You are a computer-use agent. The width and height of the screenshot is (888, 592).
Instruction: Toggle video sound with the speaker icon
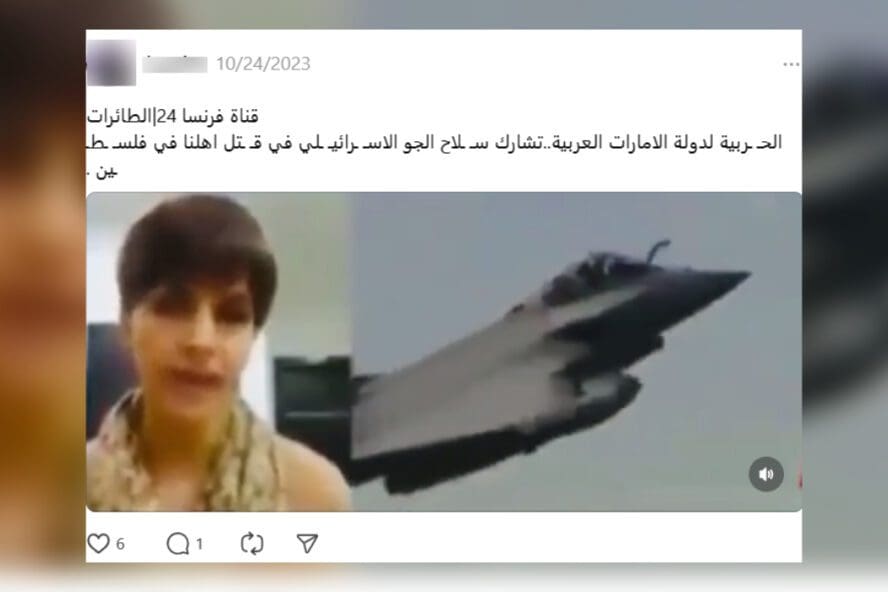766,474
